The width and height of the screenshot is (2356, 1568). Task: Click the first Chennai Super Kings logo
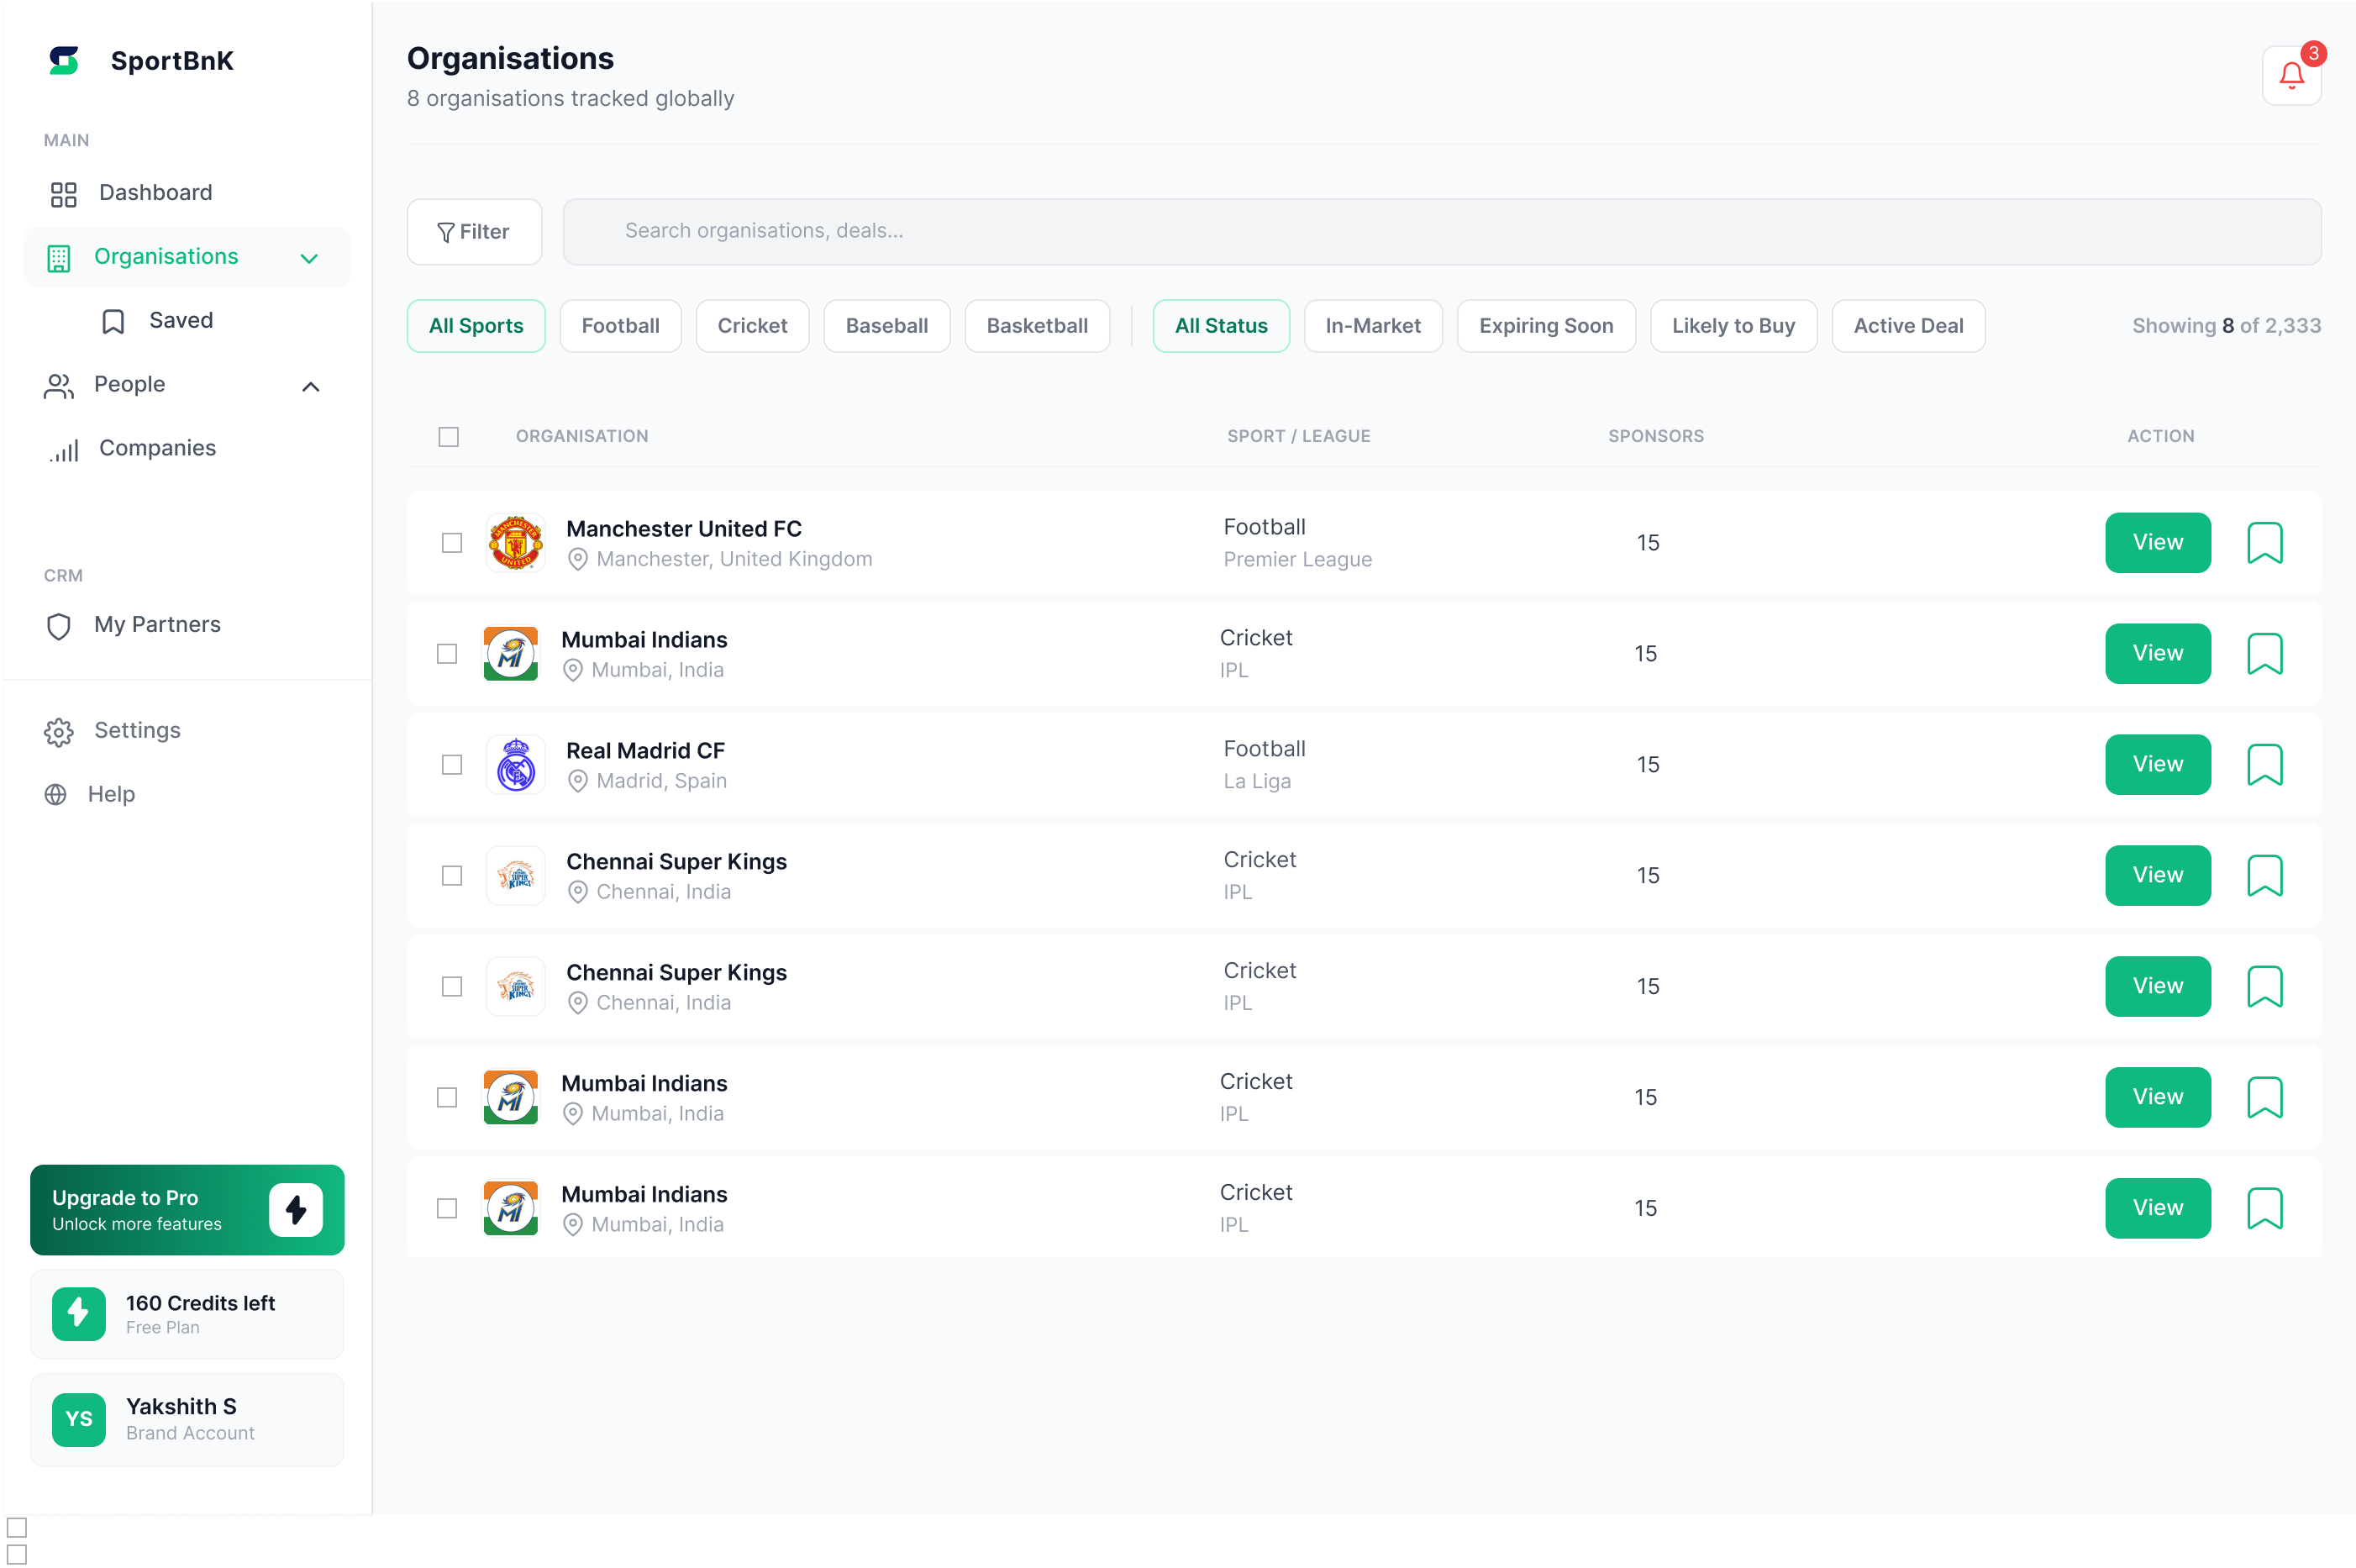516,876
